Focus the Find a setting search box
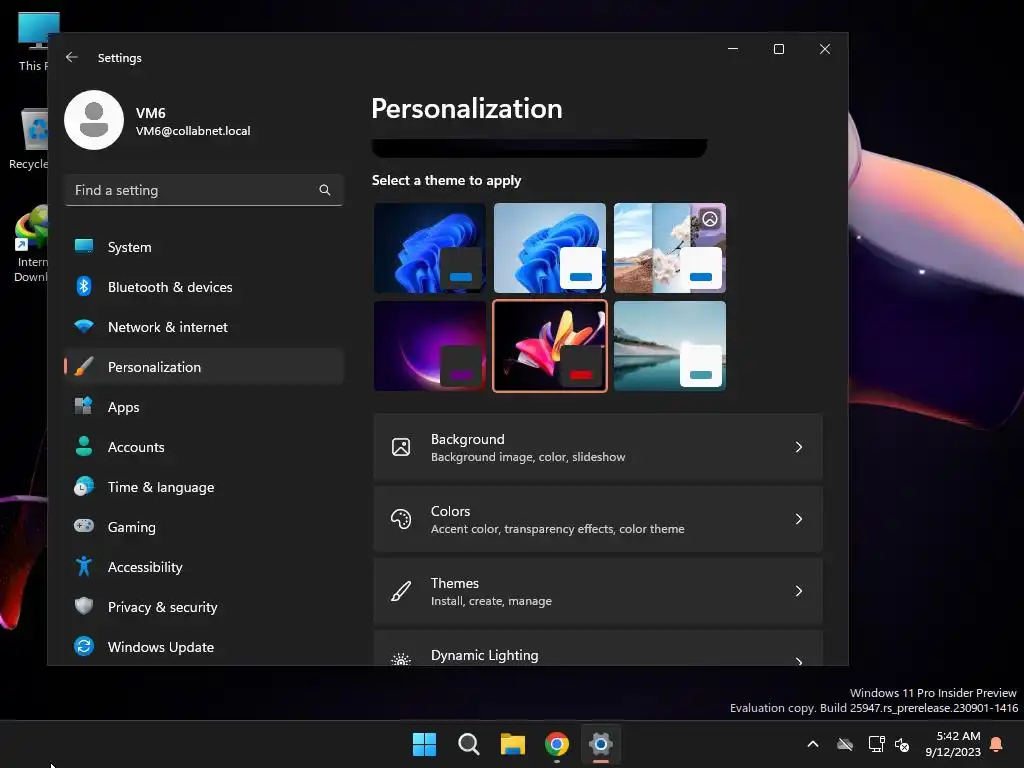1024x768 pixels. point(204,190)
